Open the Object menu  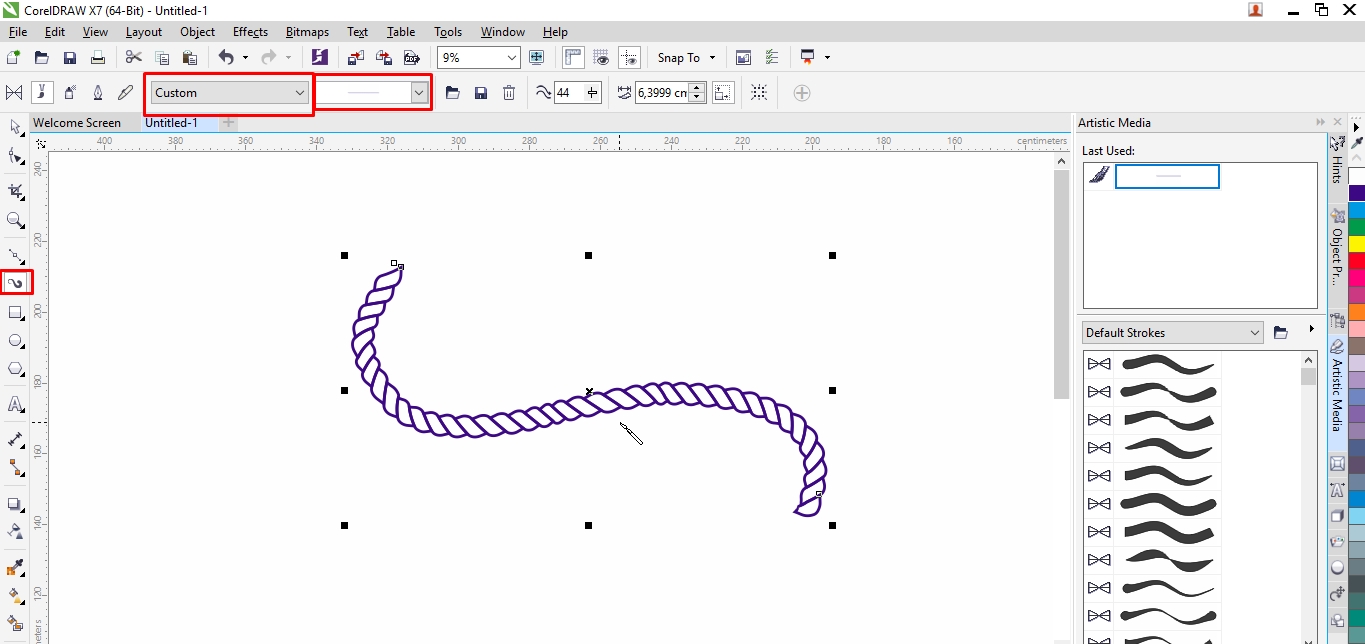point(197,32)
